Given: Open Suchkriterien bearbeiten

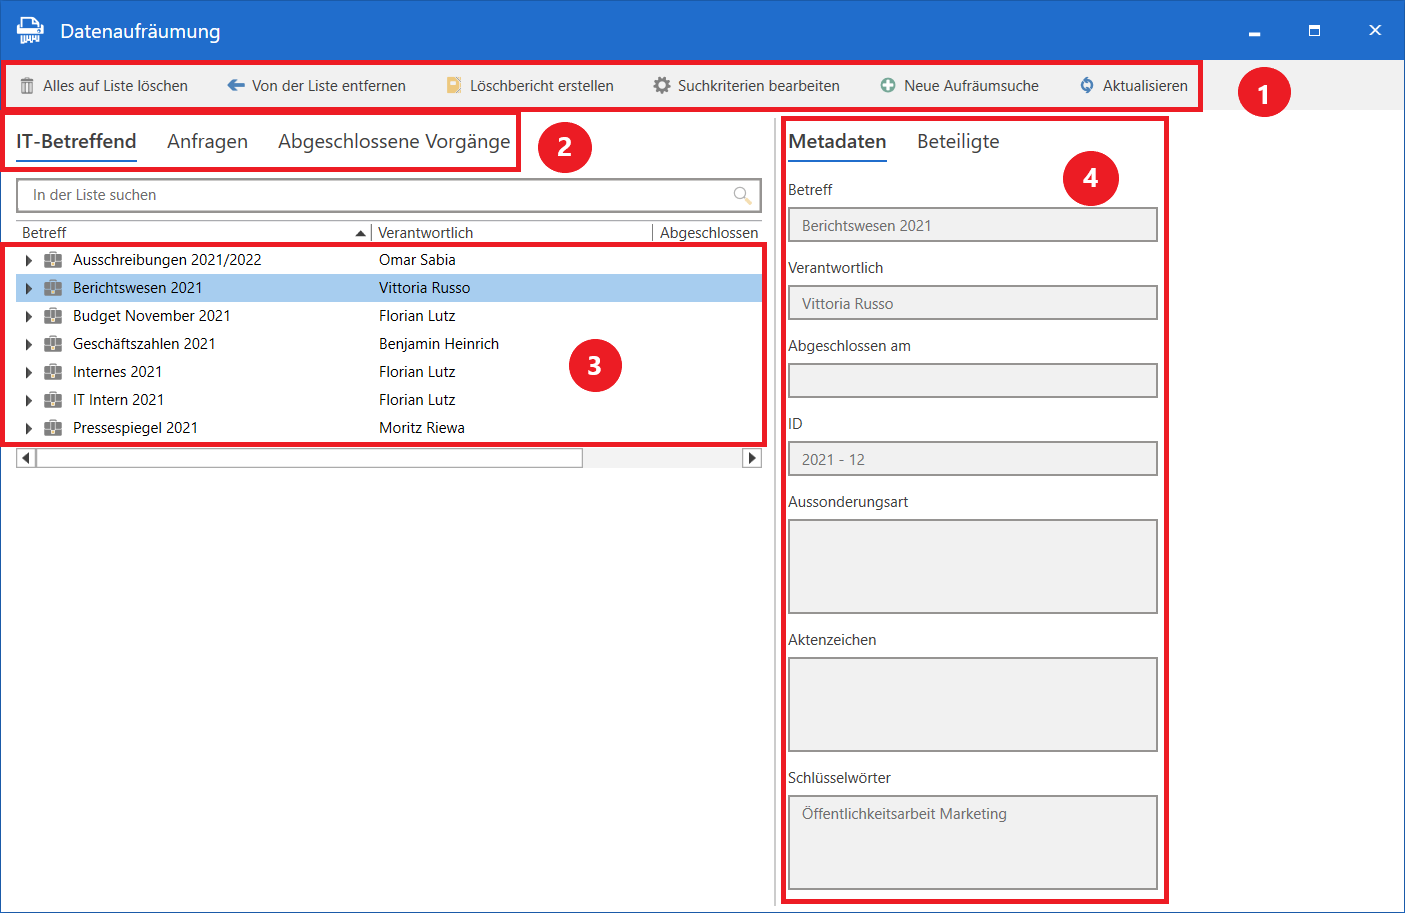Looking at the screenshot, I should [x=746, y=86].
